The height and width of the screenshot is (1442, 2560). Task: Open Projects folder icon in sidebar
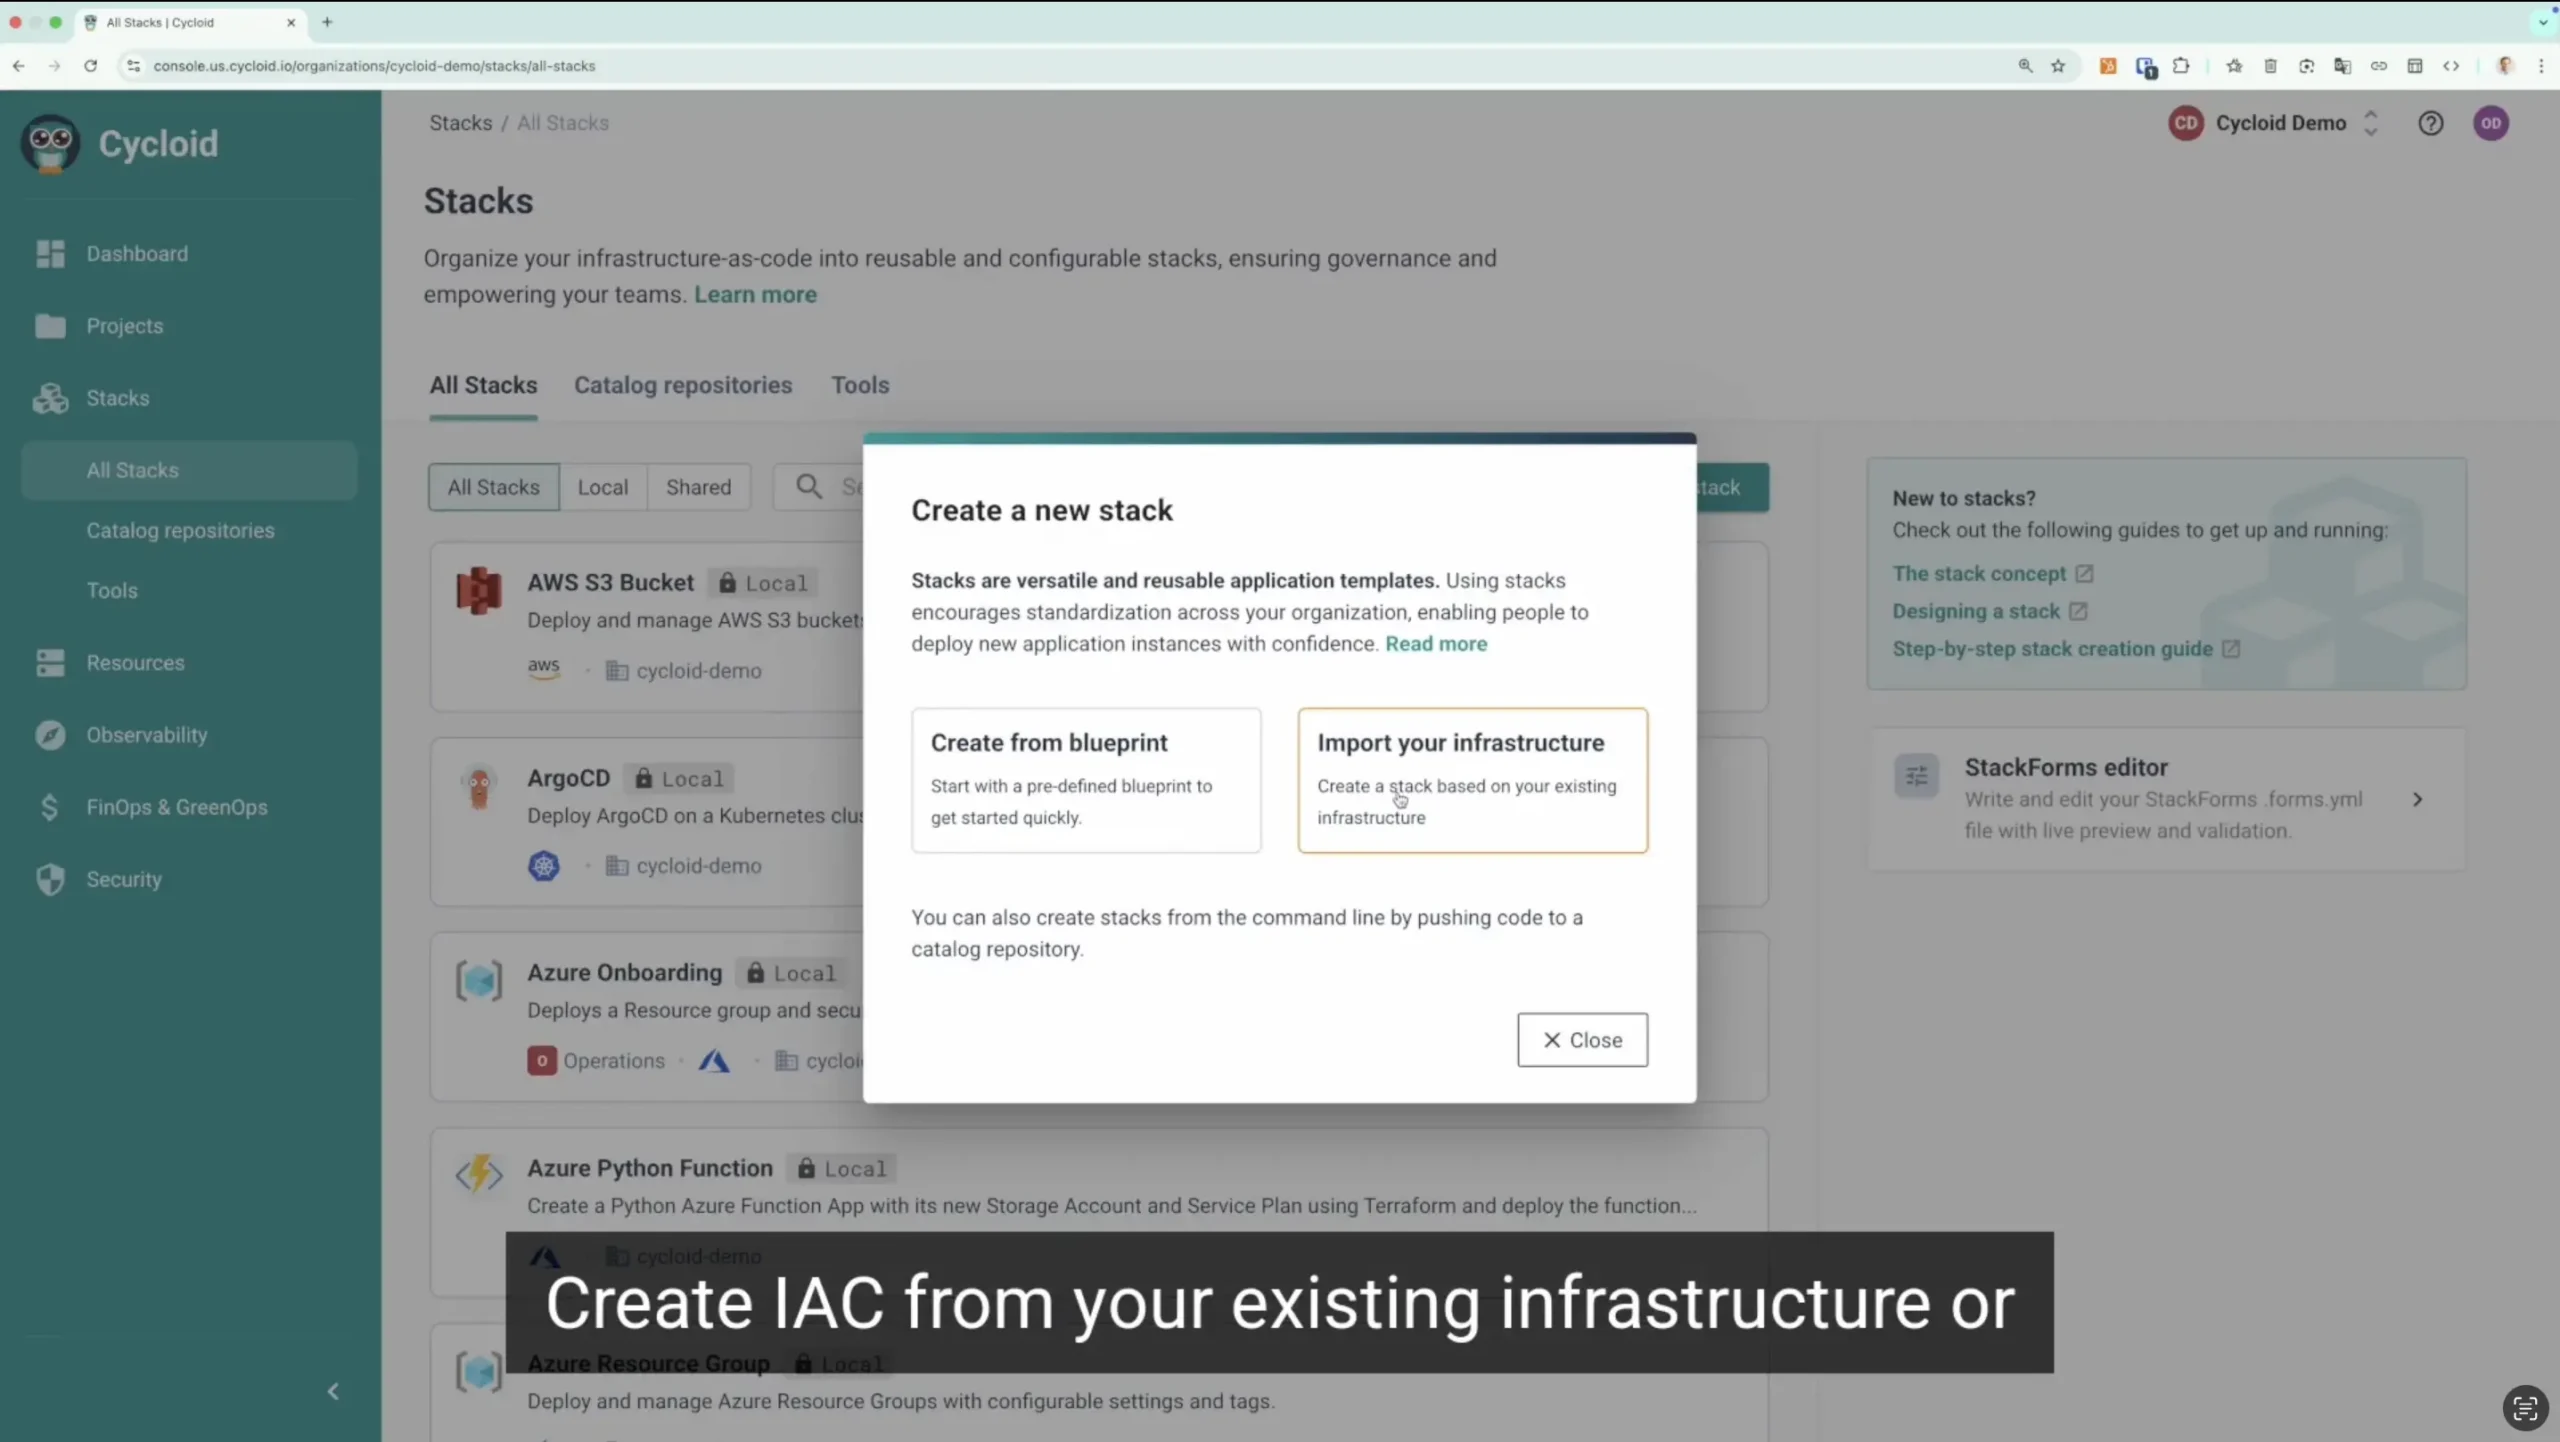click(50, 326)
